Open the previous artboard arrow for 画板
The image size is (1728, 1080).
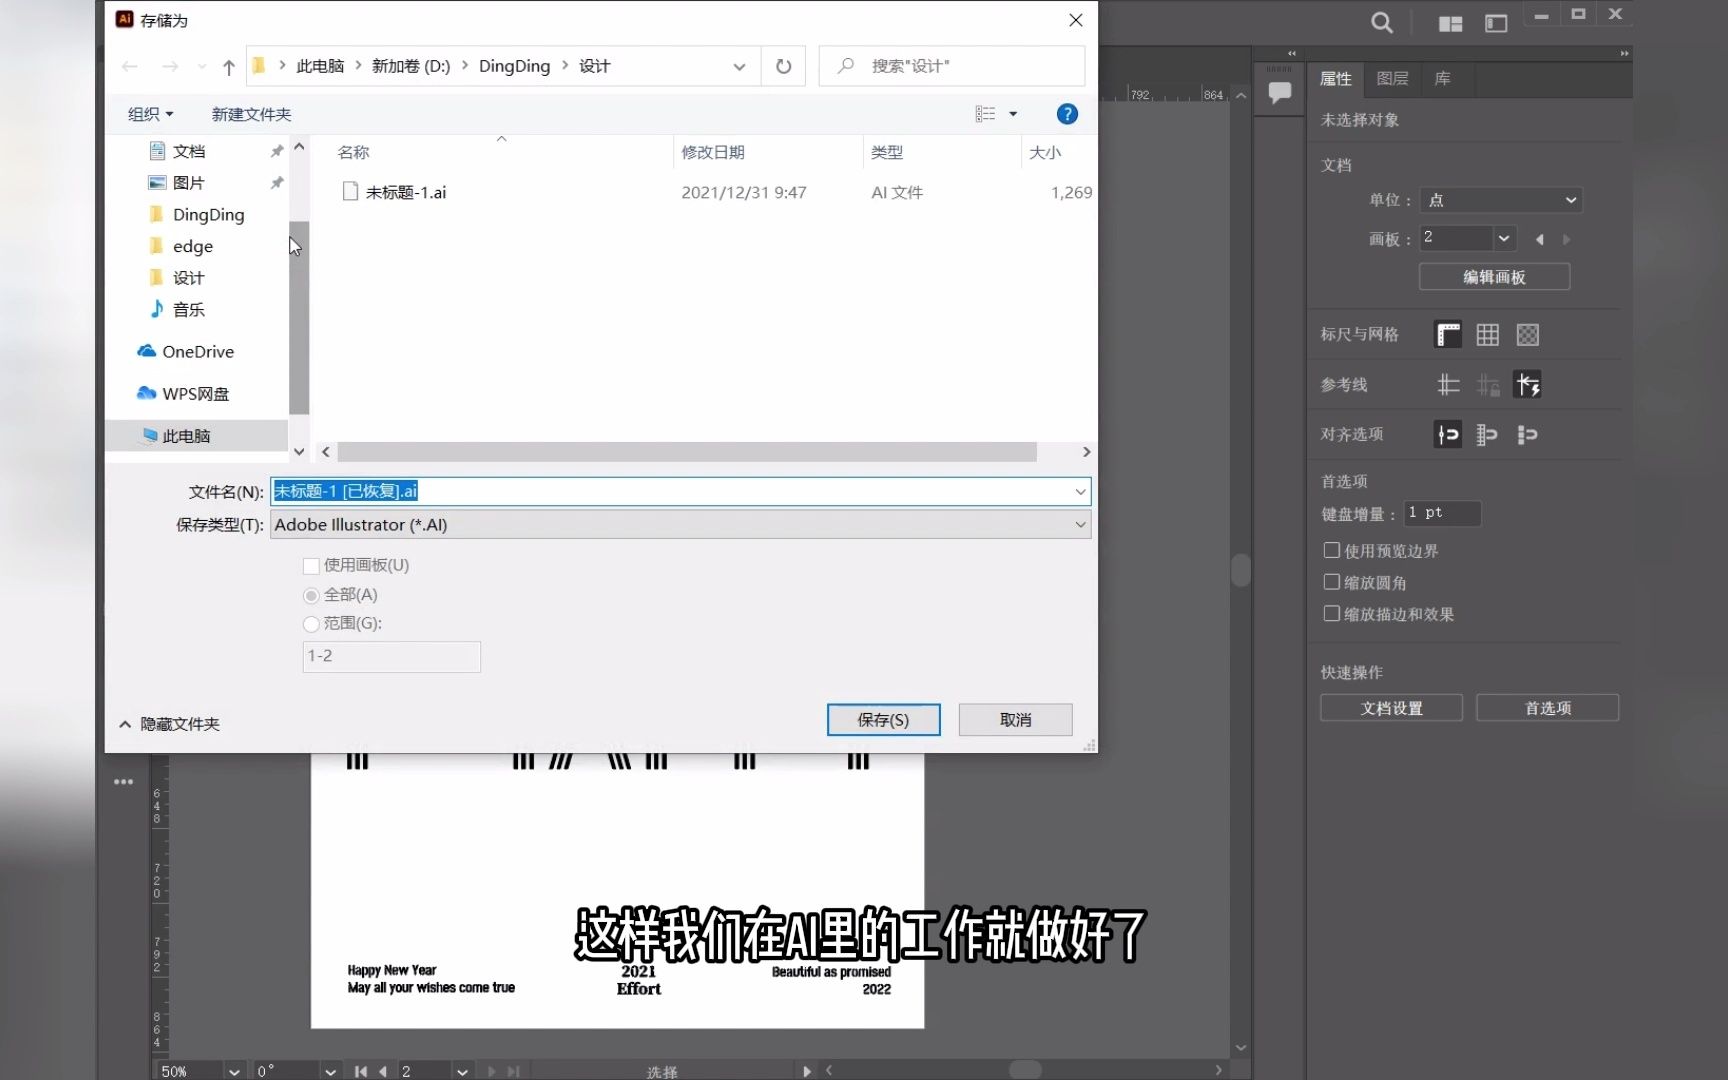[x=1541, y=239]
